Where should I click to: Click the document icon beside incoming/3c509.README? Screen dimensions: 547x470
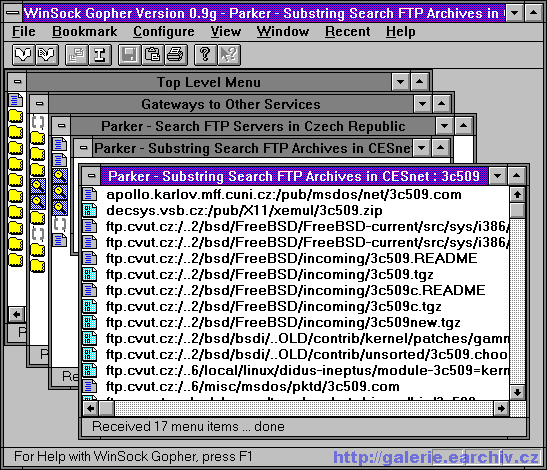(90, 259)
